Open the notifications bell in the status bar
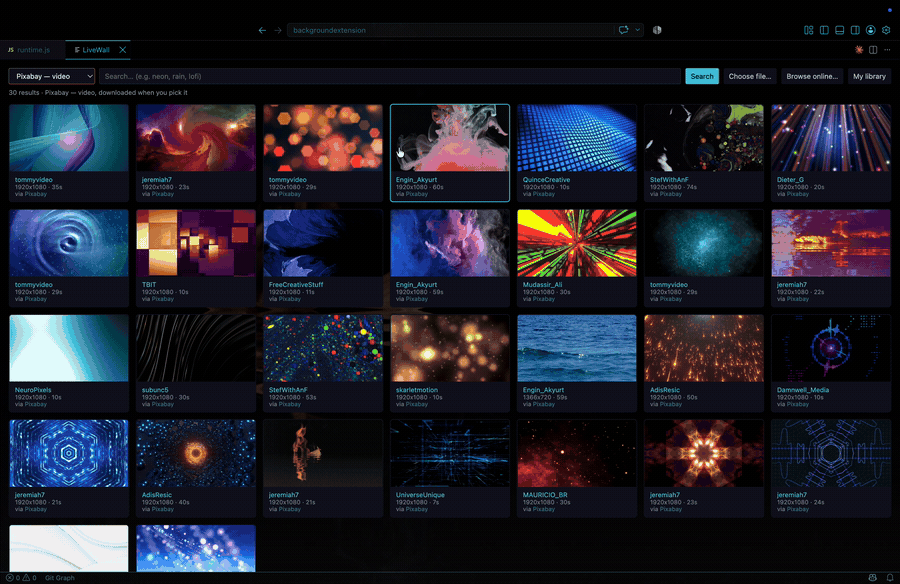The image size is (900, 584). [x=890, y=578]
